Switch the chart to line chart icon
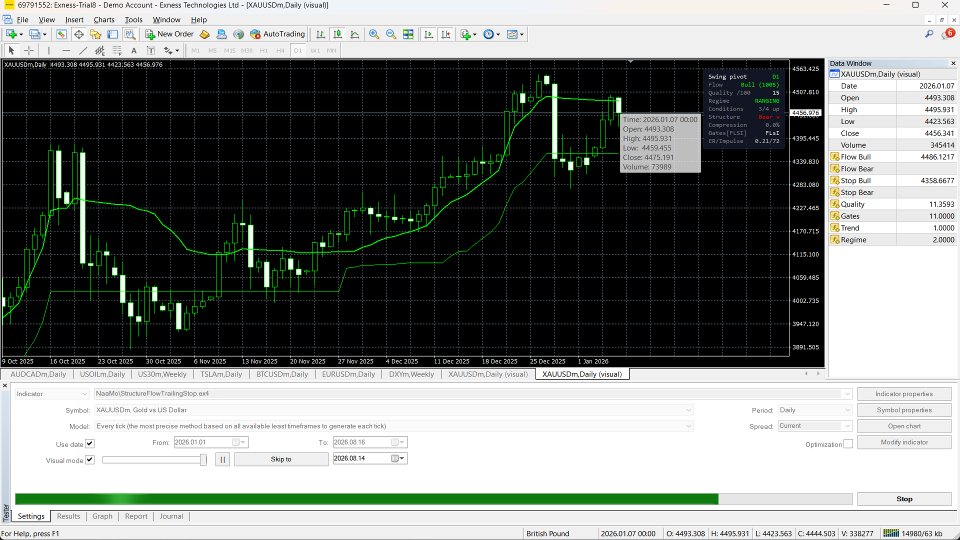Viewport: 960px width, 540px height. [x=354, y=34]
